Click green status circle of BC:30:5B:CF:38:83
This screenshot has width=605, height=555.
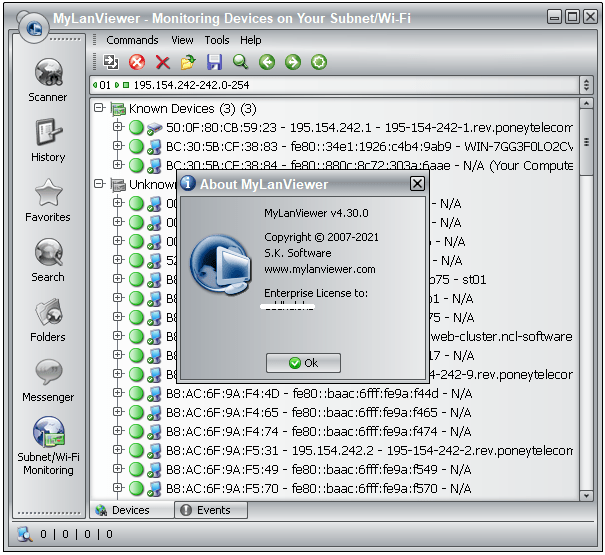[136, 146]
